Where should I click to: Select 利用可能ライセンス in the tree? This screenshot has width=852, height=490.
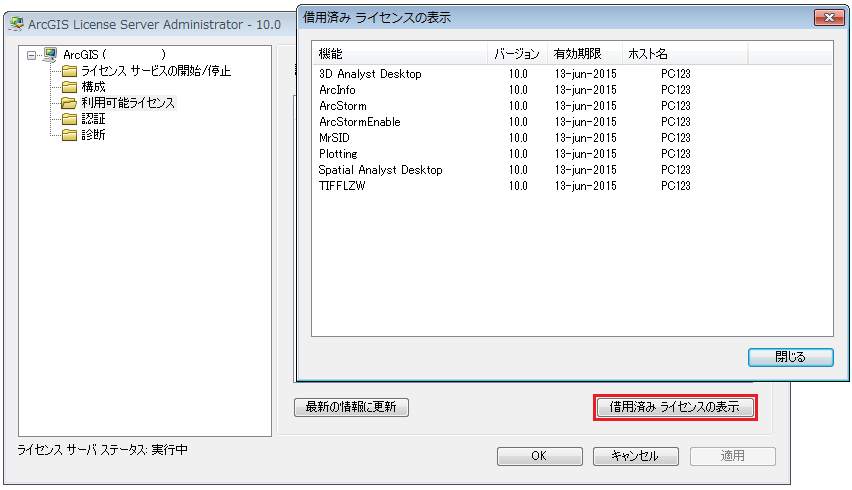coord(128,103)
